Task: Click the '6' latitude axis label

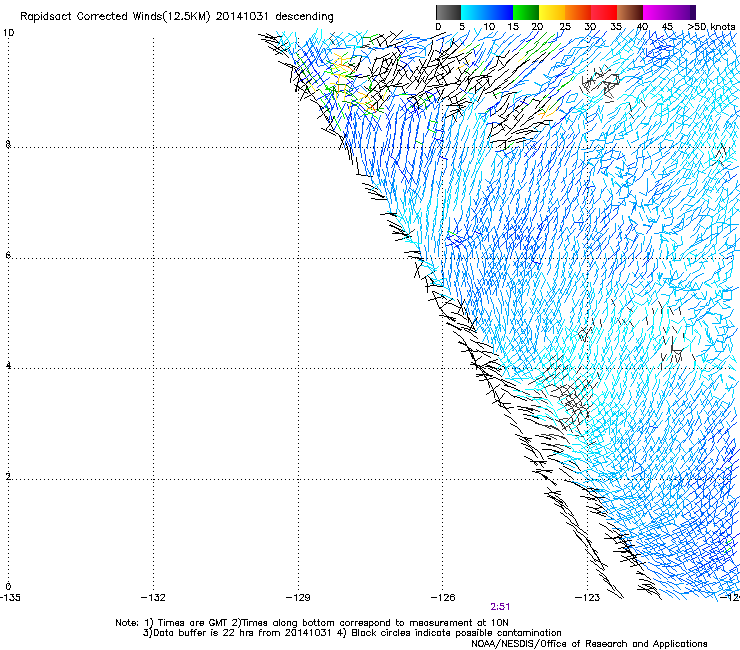Action: 8,255
